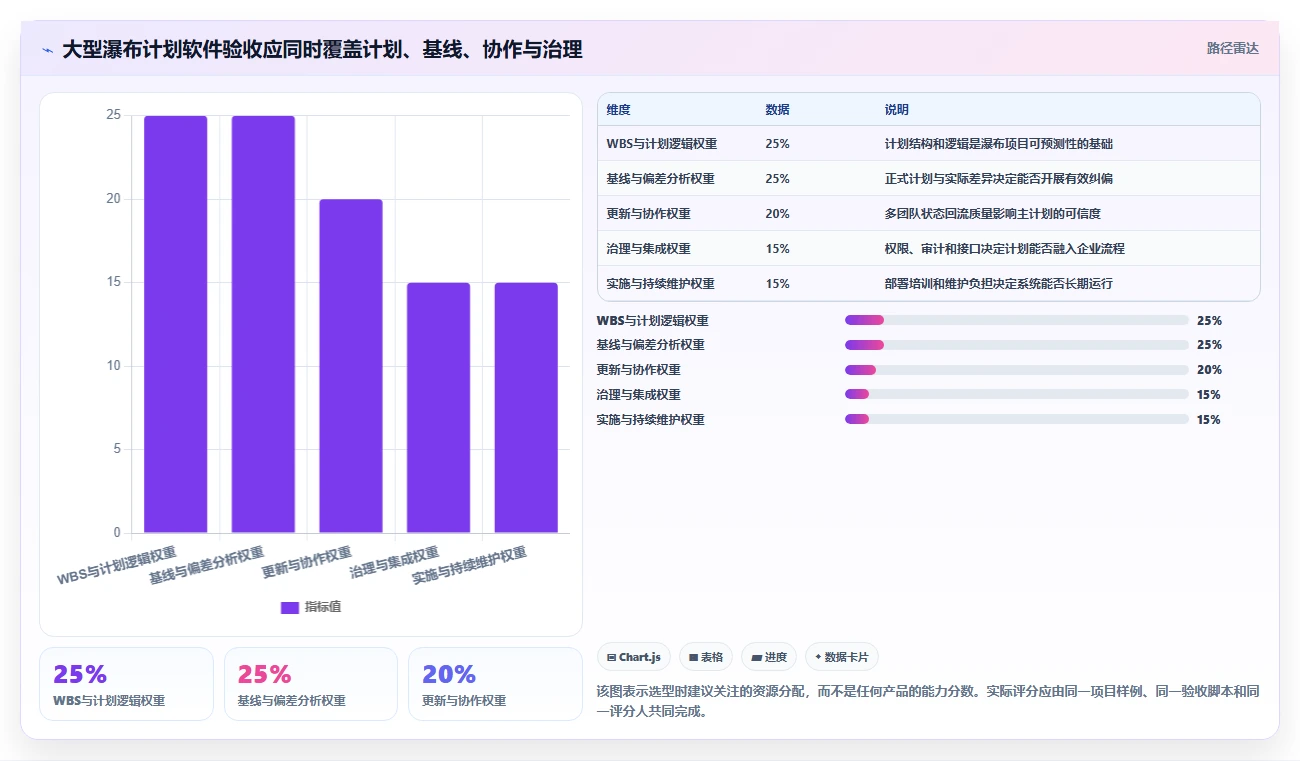This screenshot has height=761, width=1300.
Task: Select the Chart.js tag chip
Action: click(x=634, y=657)
